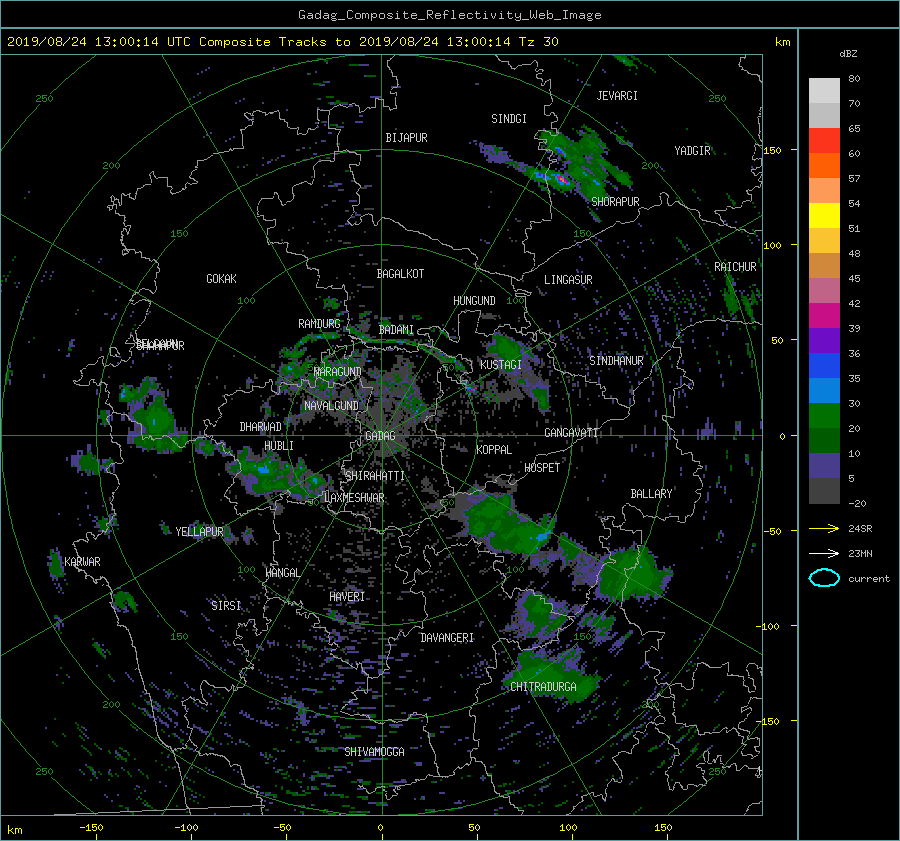The image size is (900, 841).
Task: Click the YELLAPUR city label
Action: coord(199,532)
